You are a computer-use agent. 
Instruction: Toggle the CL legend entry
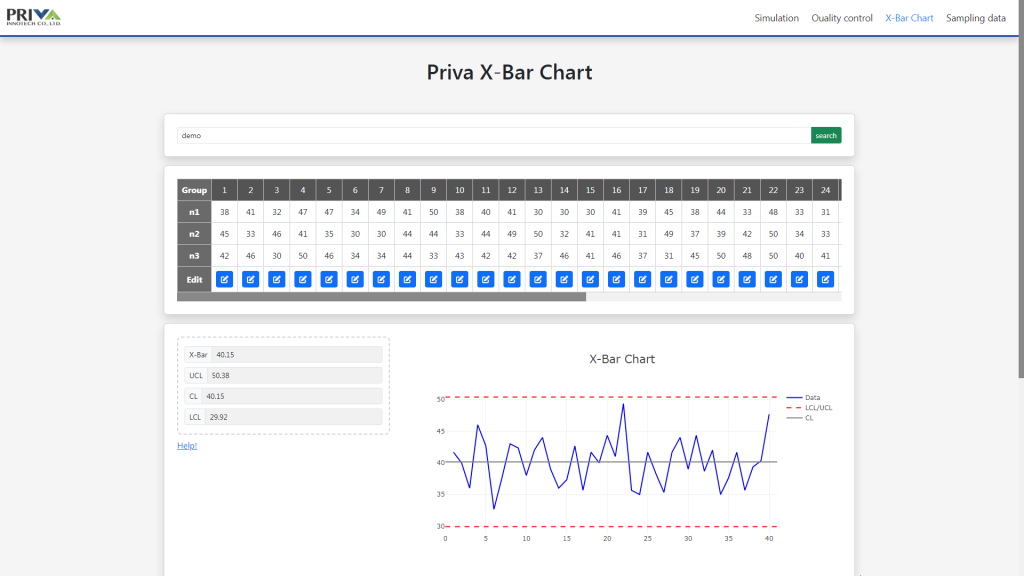point(800,418)
